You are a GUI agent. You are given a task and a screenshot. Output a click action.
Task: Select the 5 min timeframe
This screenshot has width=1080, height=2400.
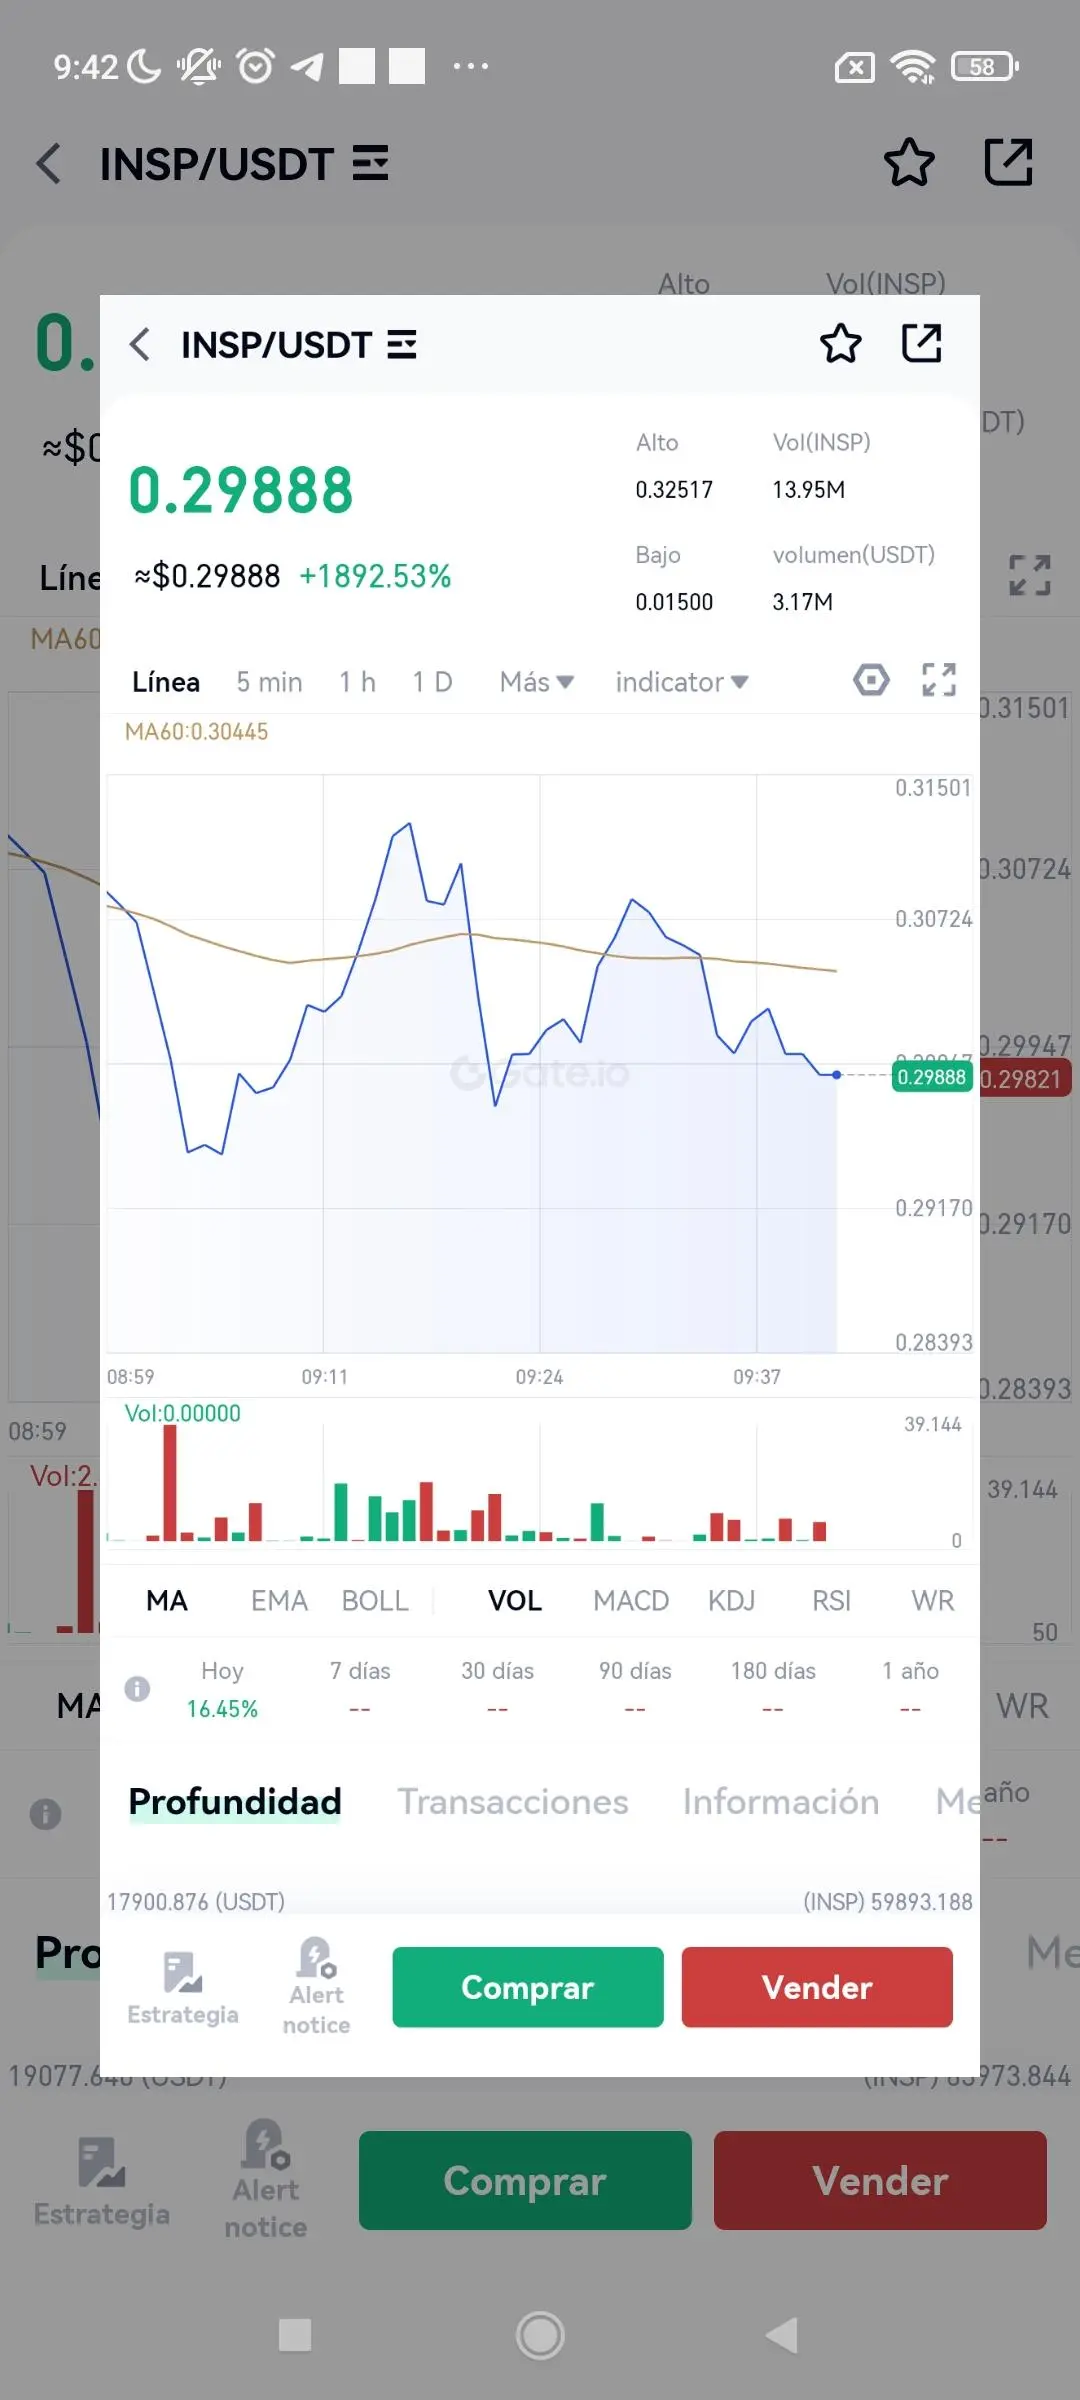[x=269, y=682]
